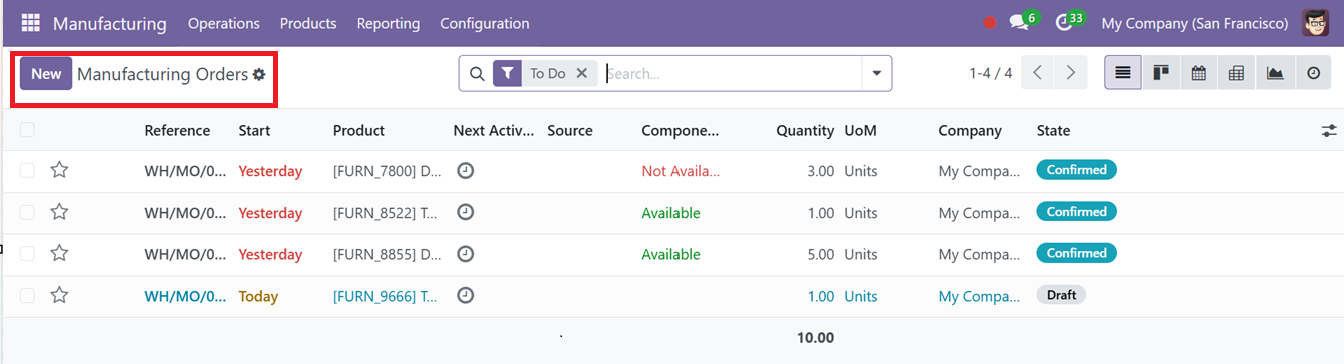The width and height of the screenshot is (1344, 364).
Task: Click the 5.00 quantity cell
Action: (820, 254)
